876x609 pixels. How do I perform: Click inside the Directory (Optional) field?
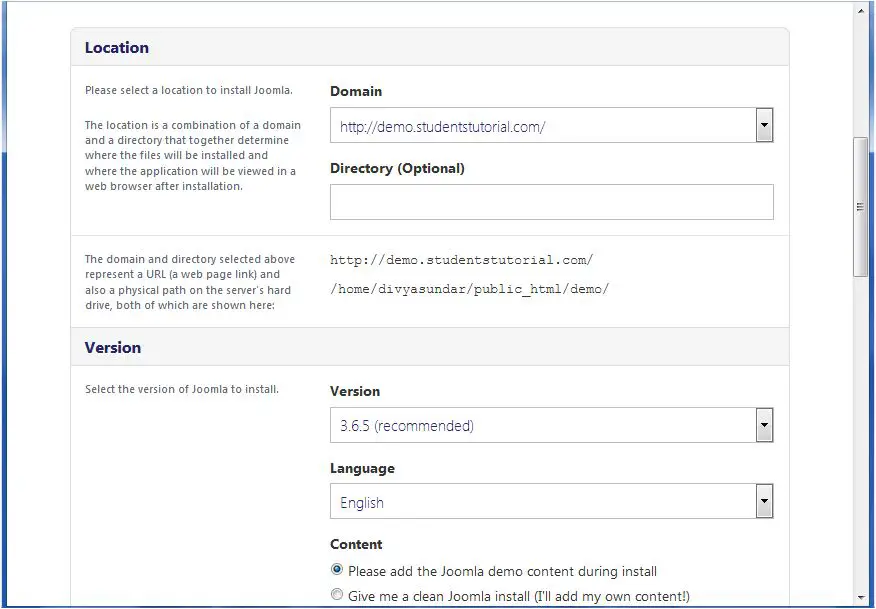pyautogui.click(x=550, y=202)
